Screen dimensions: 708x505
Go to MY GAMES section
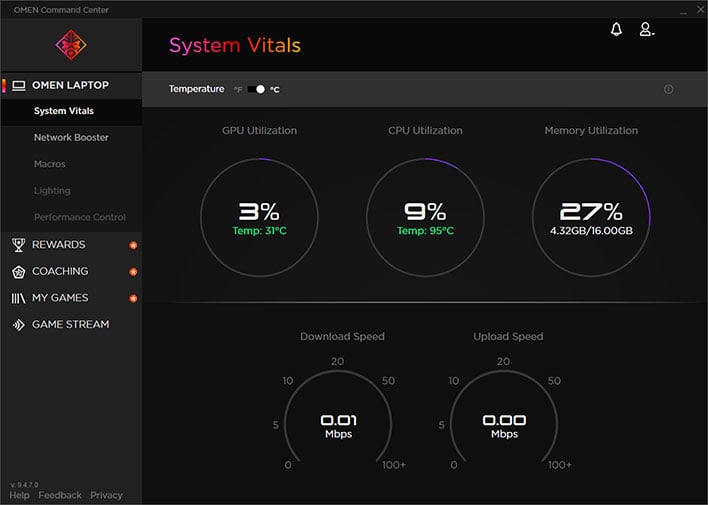pos(71,298)
